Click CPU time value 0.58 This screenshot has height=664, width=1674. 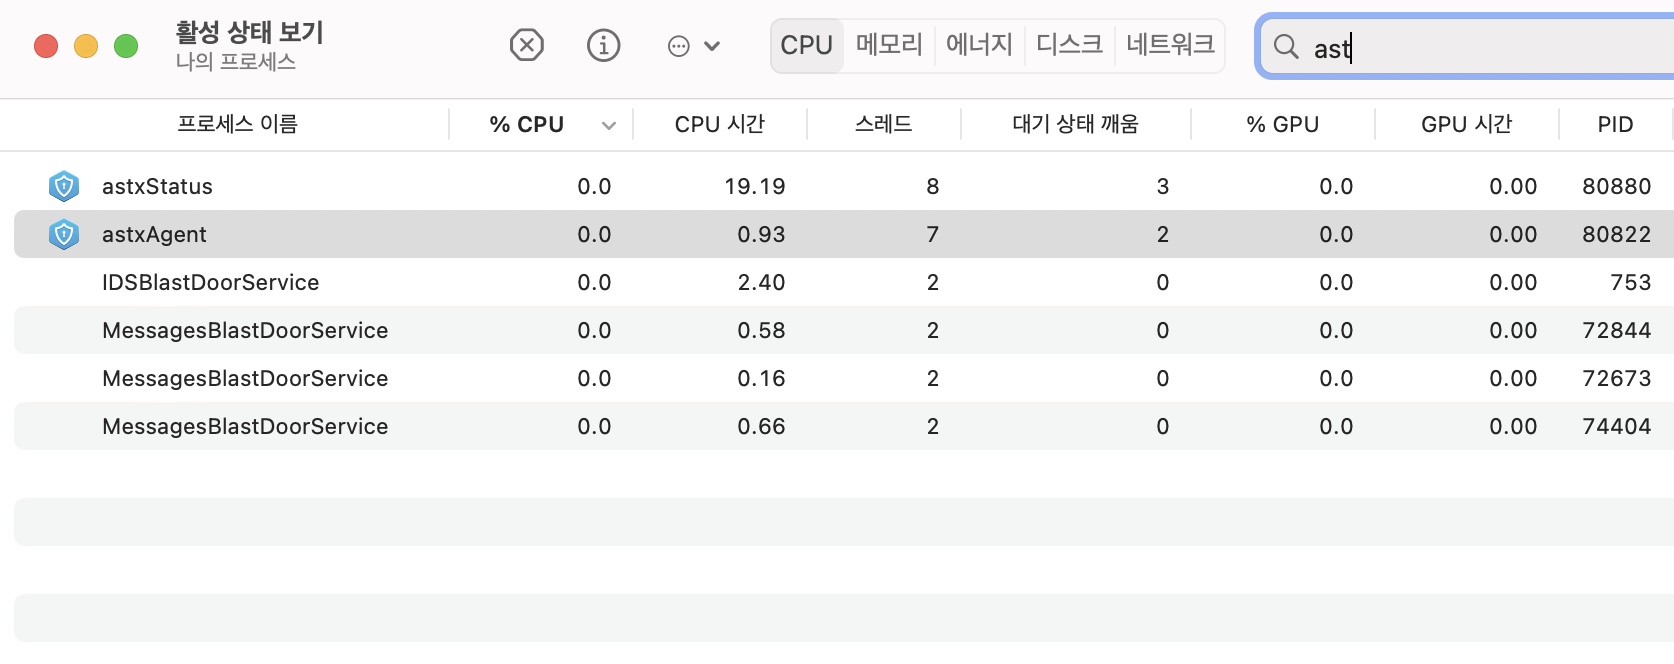(x=761, y=330)
